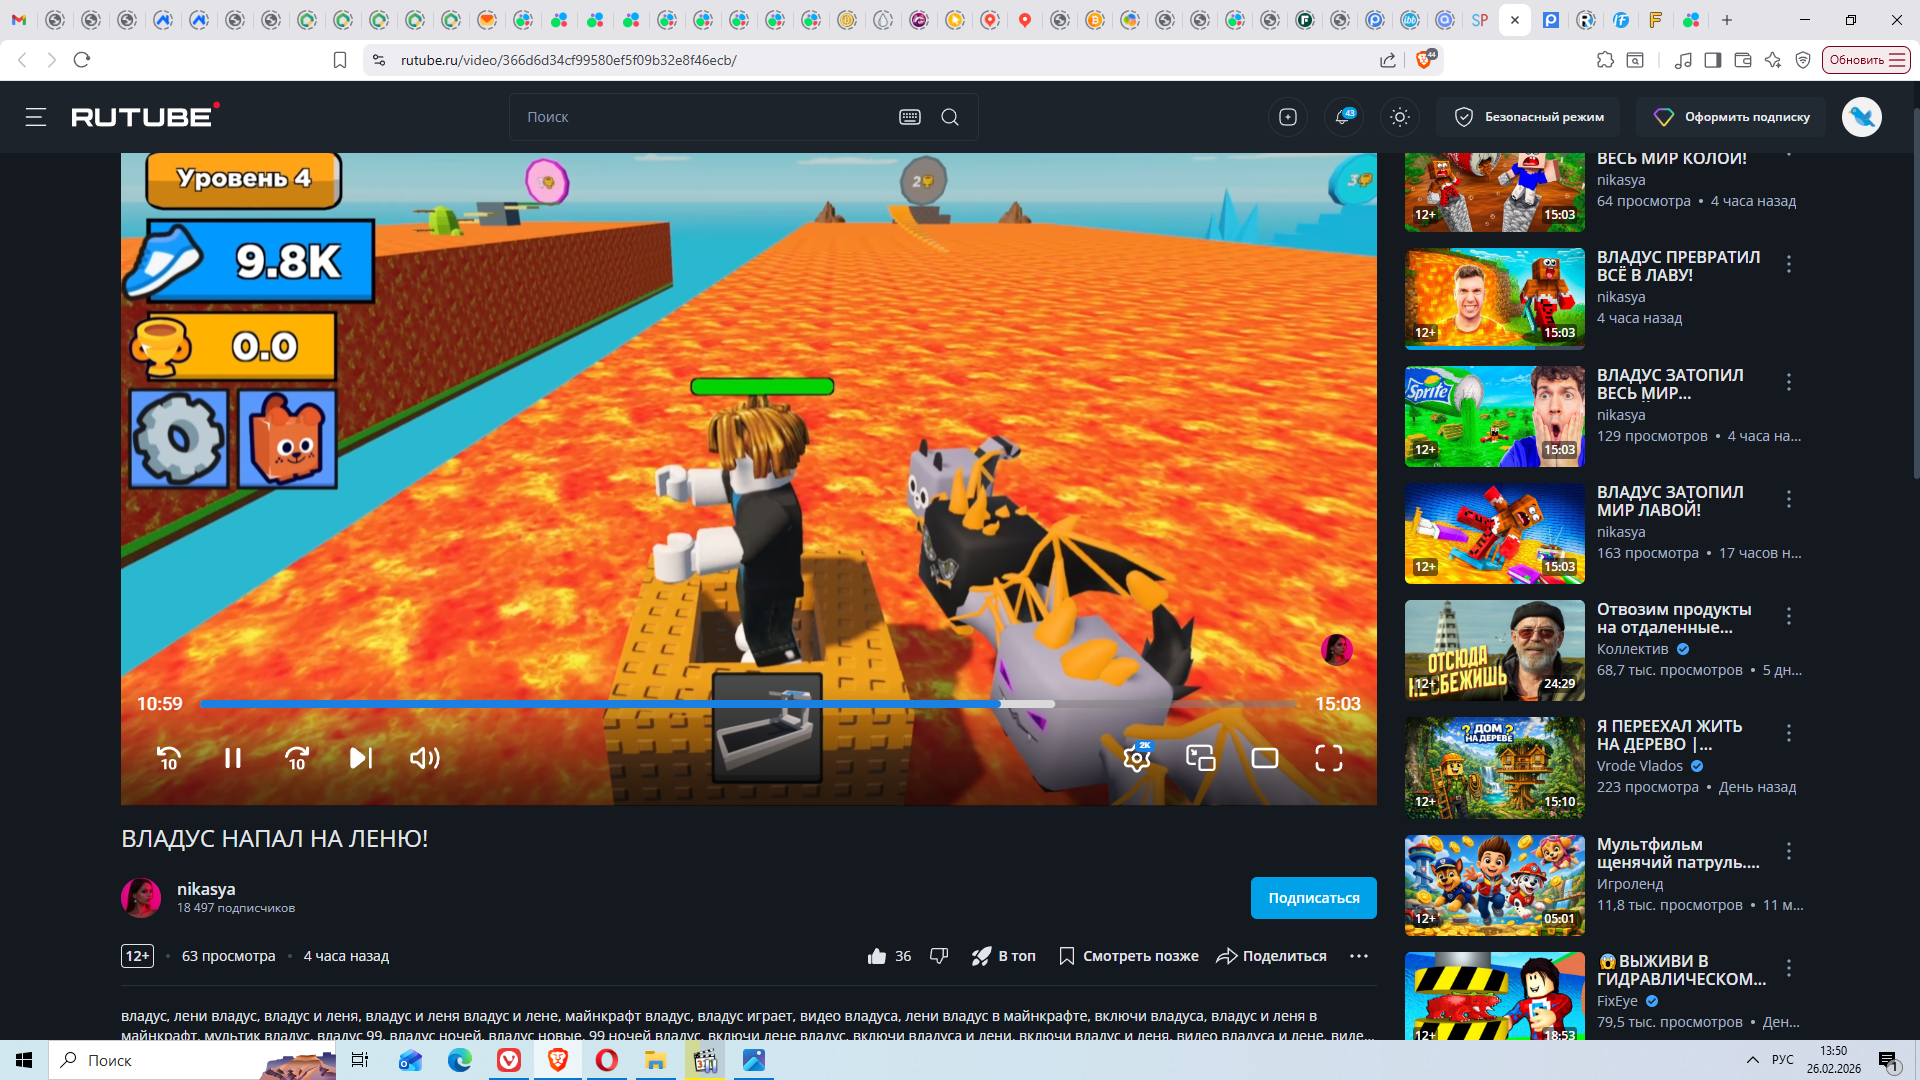Click Поделиться to share video
1920x1080 pixels.
(1271, 956)
